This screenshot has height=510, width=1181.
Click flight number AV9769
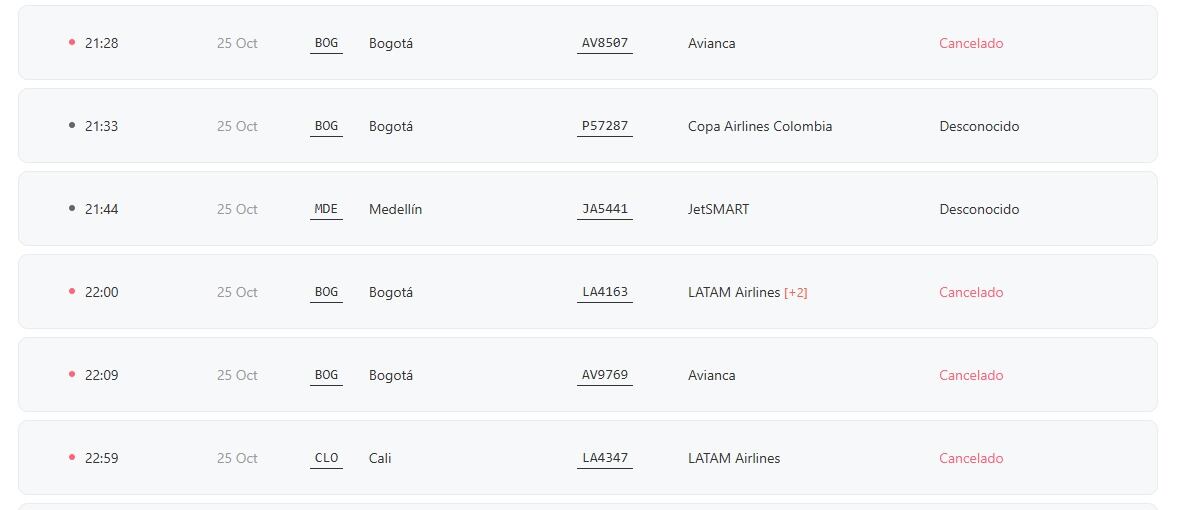point(605,375)
